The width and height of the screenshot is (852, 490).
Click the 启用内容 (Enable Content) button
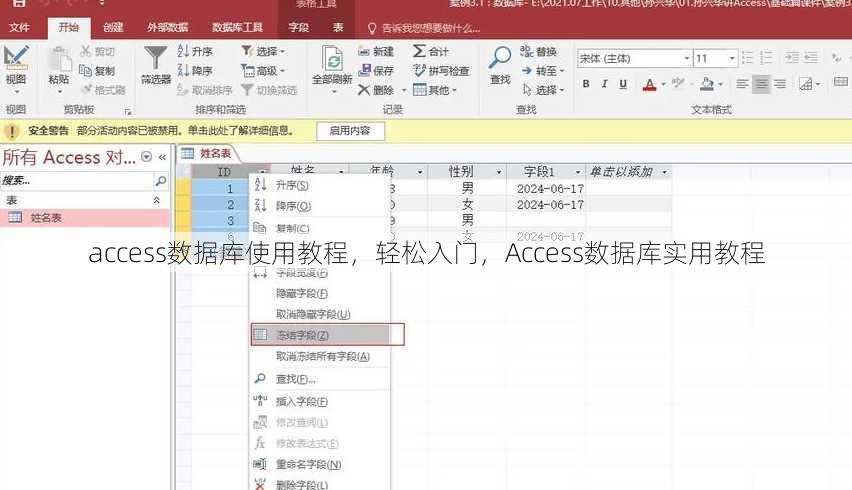(350, 131)
